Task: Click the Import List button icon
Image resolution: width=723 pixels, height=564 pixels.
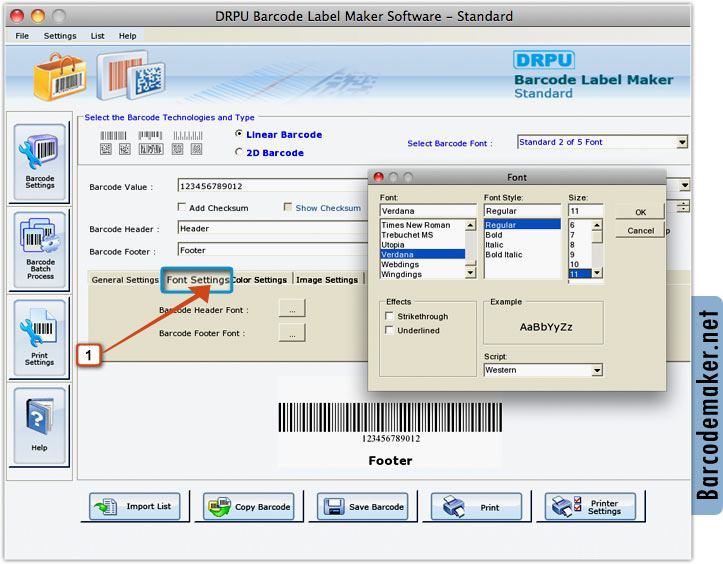Action: tap(106, 506)
